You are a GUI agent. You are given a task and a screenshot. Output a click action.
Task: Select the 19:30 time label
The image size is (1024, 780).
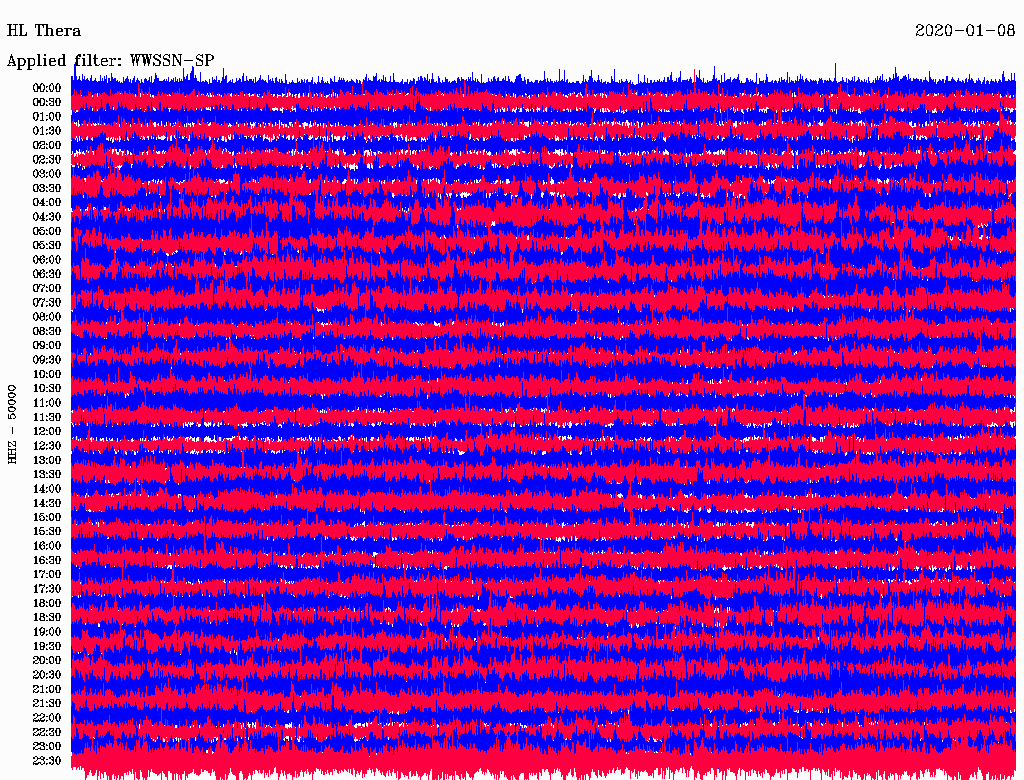pyautogui.click(x=46, y=647)
